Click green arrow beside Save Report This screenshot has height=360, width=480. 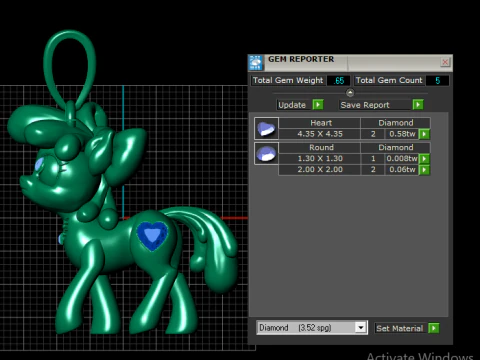pos(418,105)
